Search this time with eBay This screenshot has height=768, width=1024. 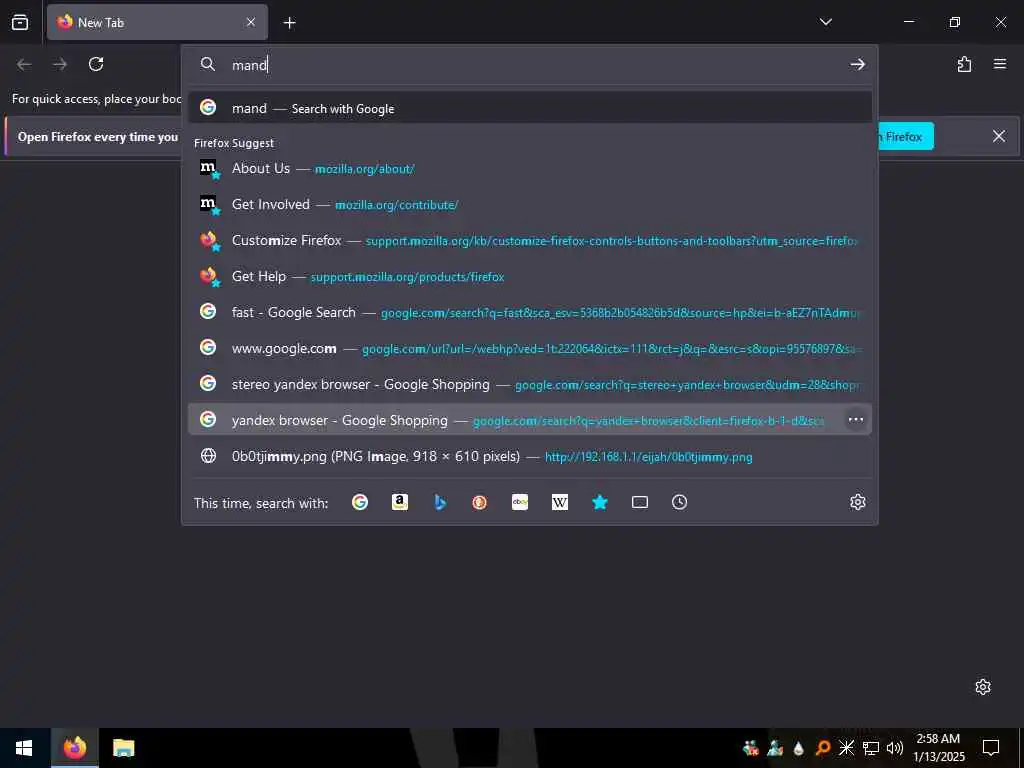pos(520,502)
